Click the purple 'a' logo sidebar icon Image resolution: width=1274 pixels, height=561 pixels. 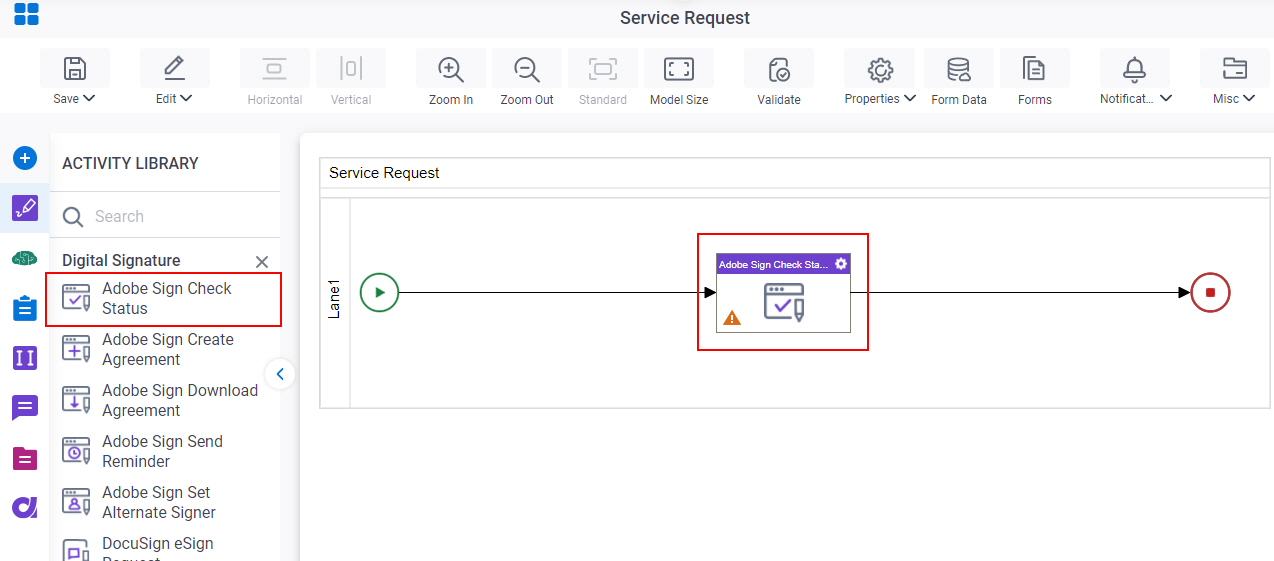click(25, 507)
